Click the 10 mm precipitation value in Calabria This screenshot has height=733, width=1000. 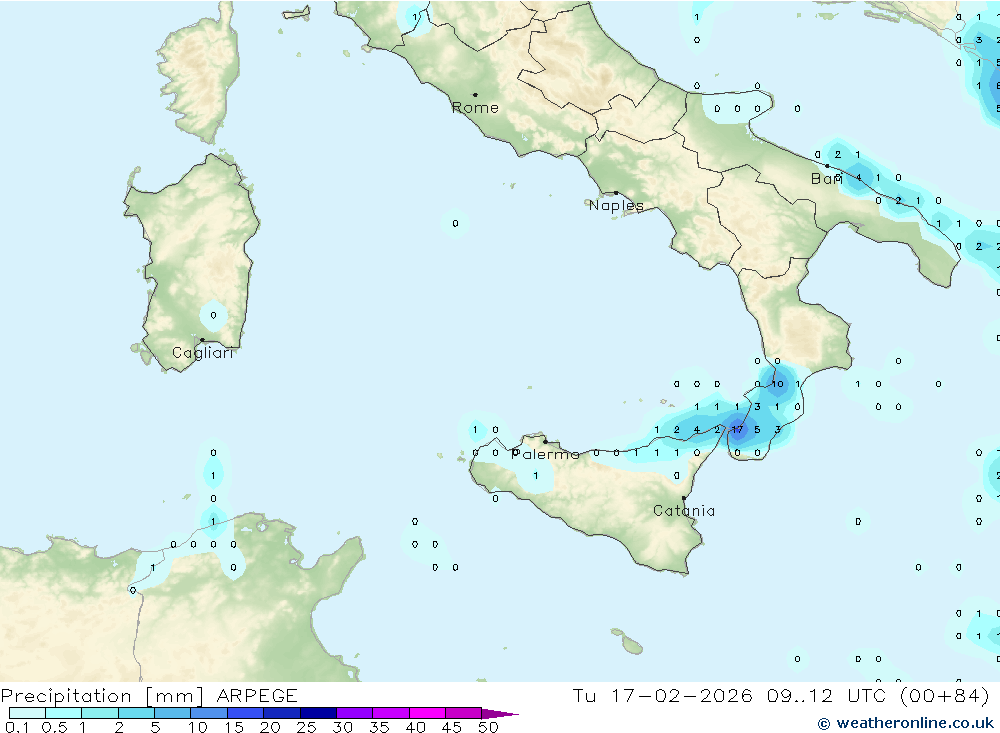tap(778, 384)
